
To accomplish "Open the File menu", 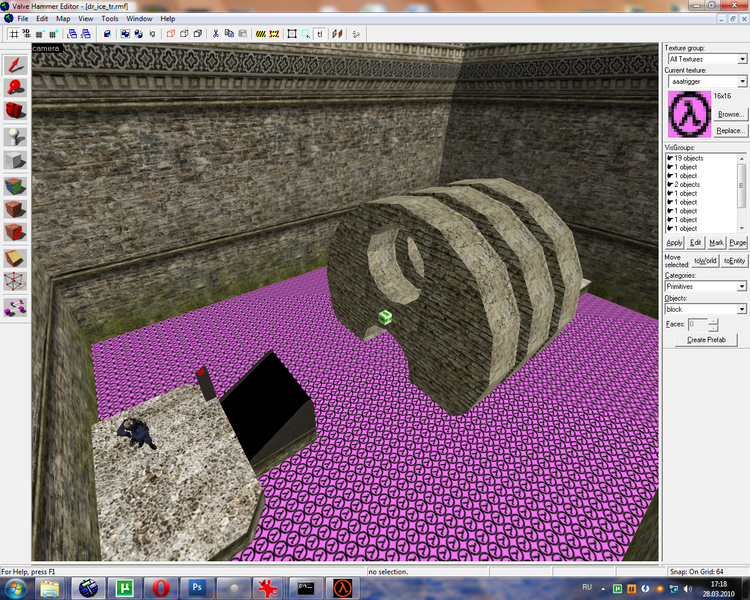I will (22, 19).
